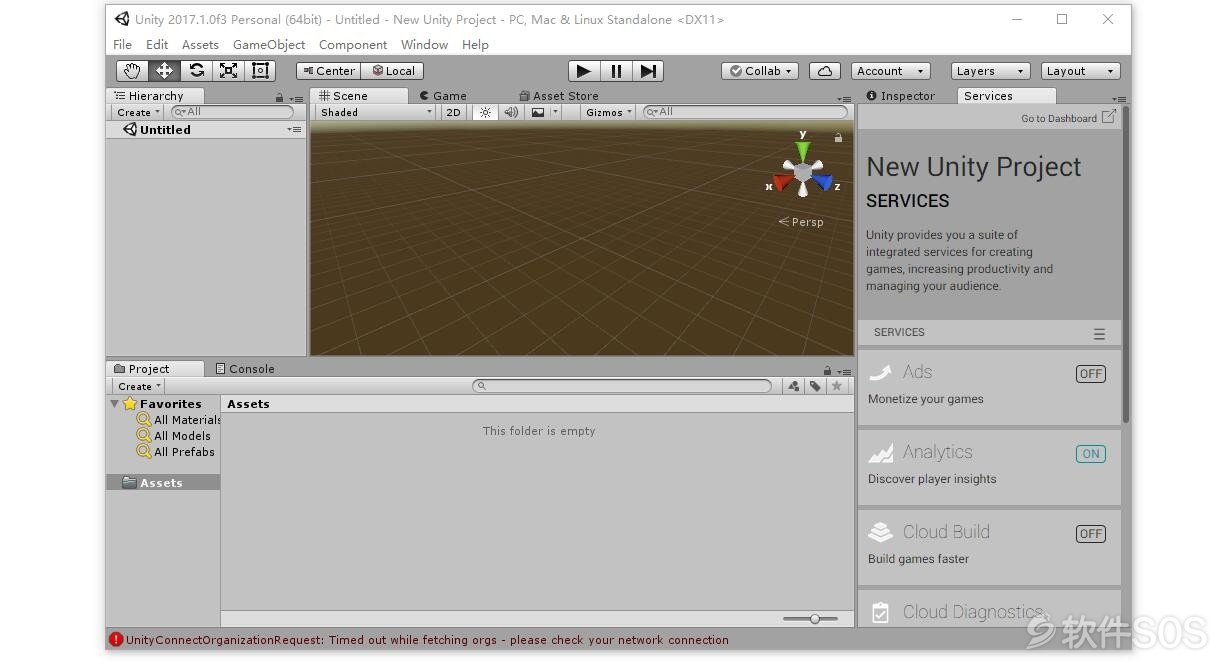Open the Gizmos dropdown
The image size is (1225, 661).
point(608,112)
